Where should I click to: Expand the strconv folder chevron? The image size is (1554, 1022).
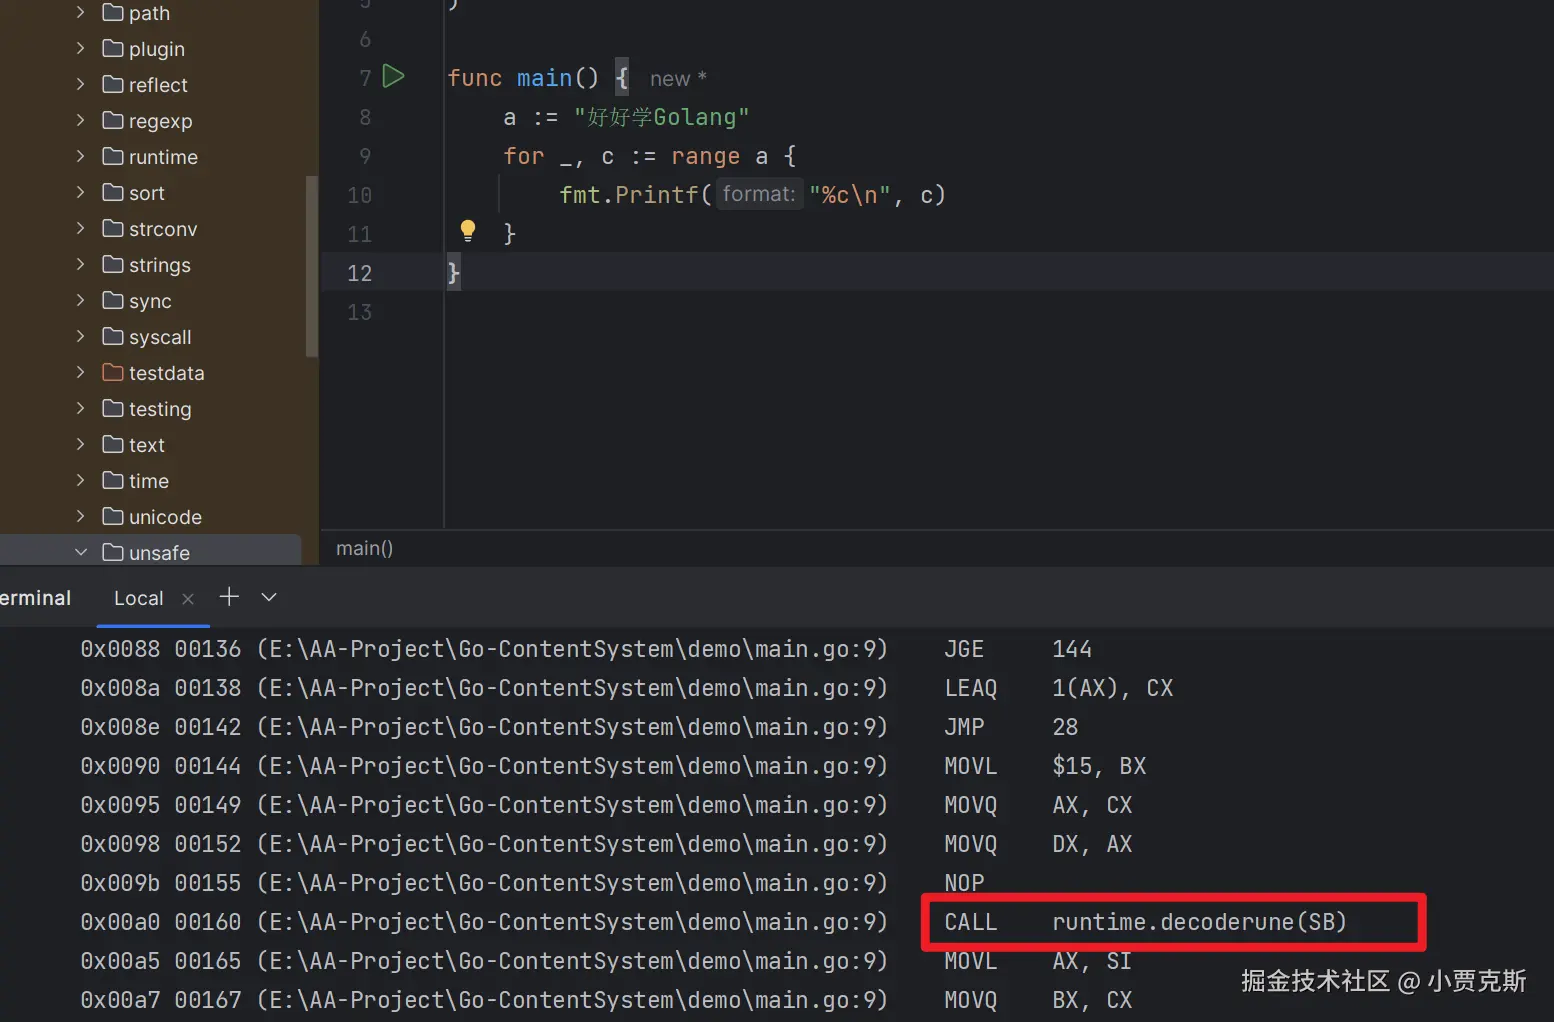[80, 228]
